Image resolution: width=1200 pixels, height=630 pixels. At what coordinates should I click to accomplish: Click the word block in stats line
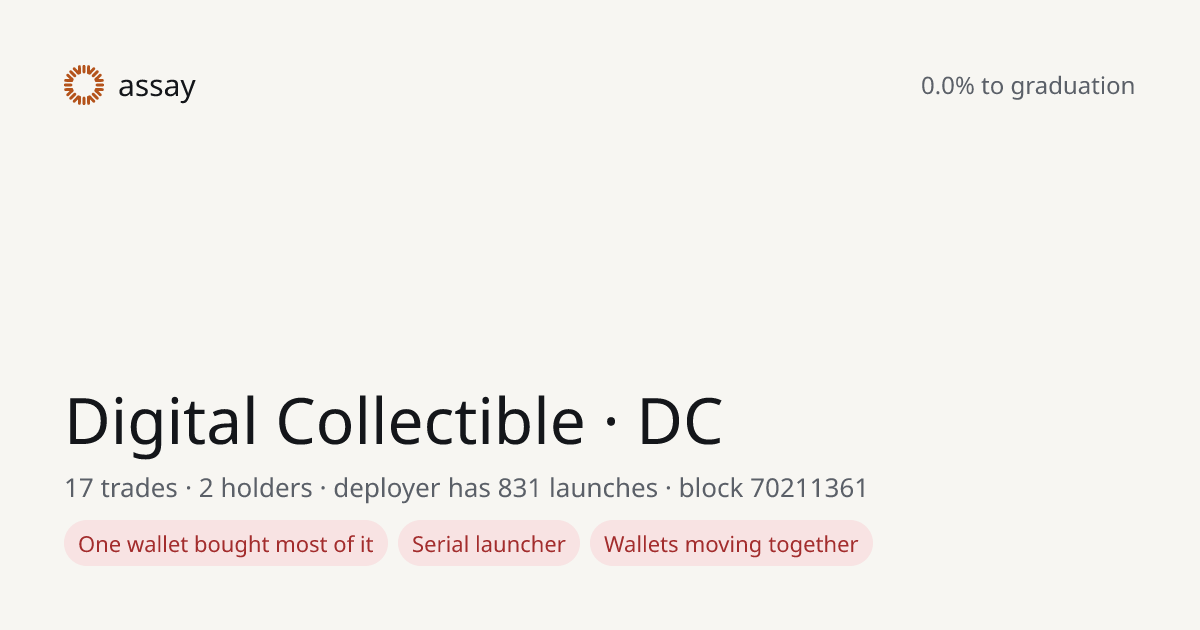tap(710, 488)
